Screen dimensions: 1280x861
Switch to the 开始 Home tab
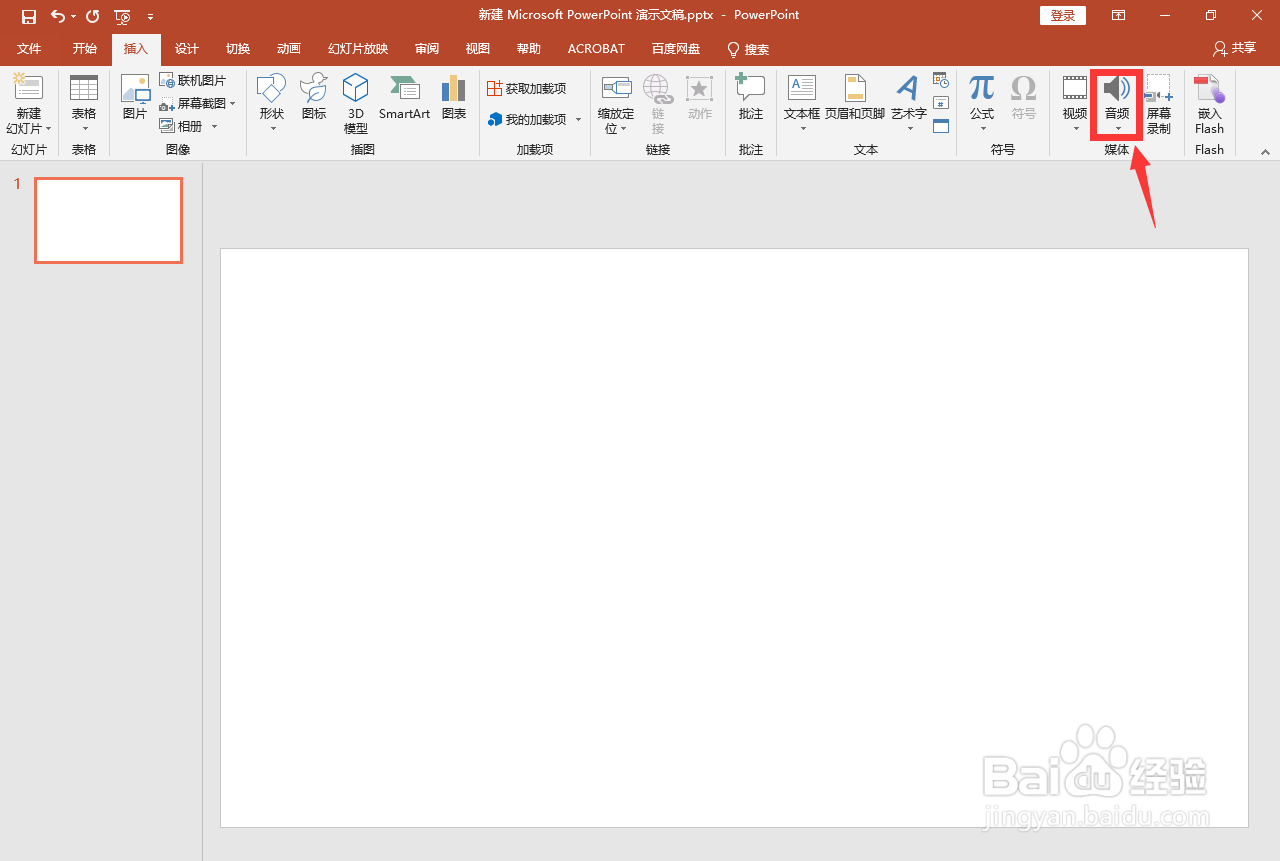pos(85,49)
